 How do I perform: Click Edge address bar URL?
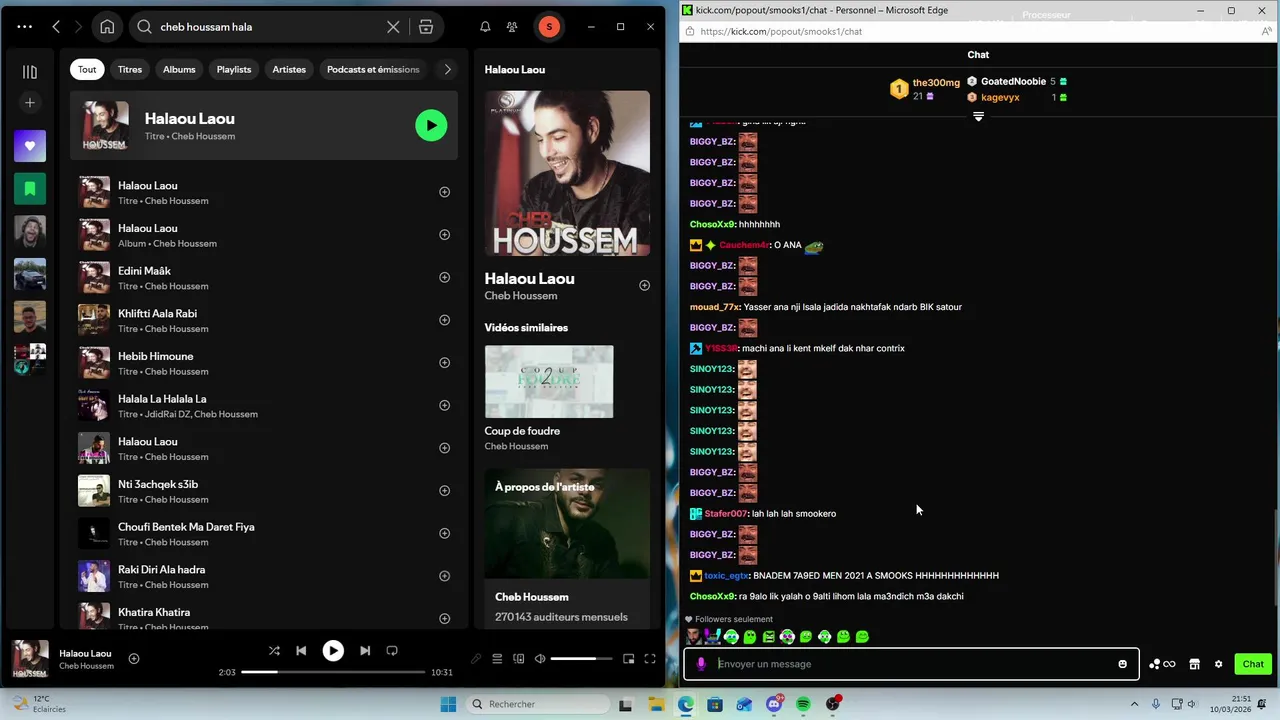click(781, 31)
